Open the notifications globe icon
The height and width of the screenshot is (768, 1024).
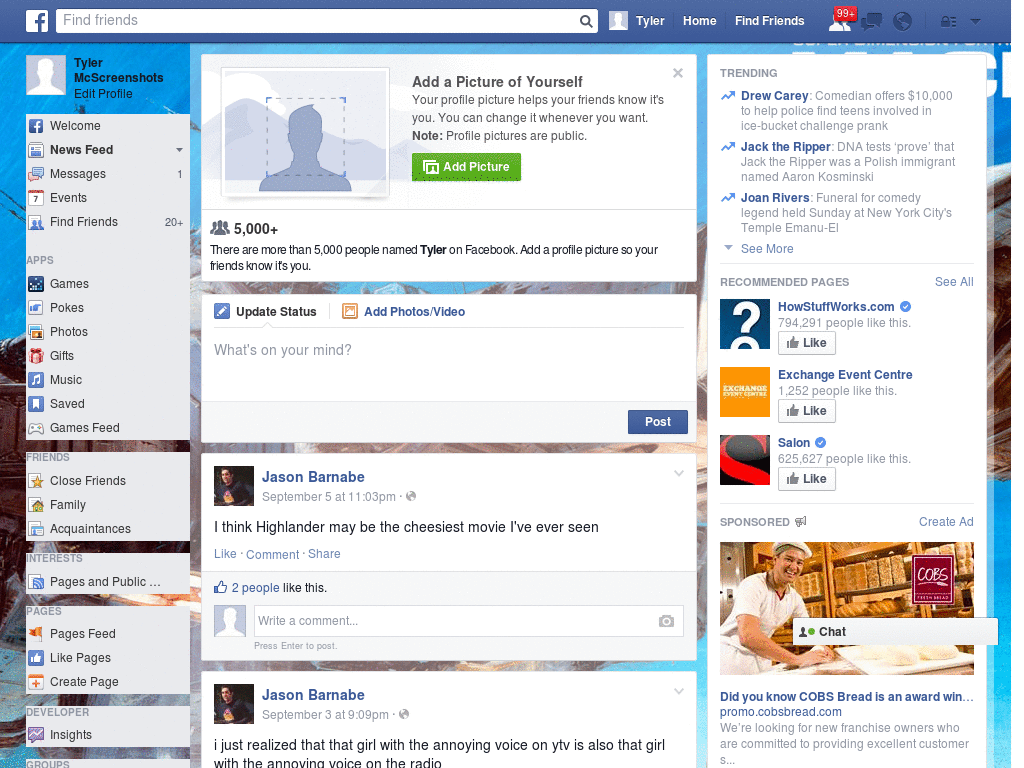[x=902, y=22]
